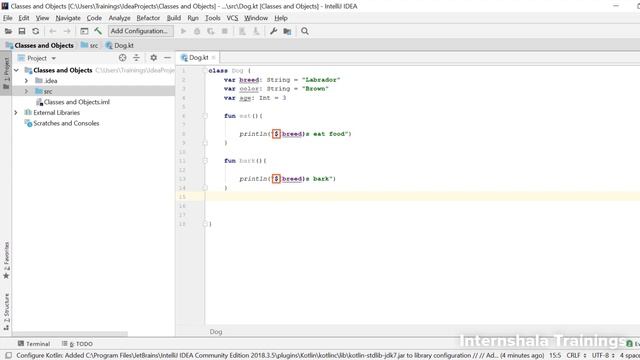Collapse the Classes and Objects root node

(x=16, y=70)
